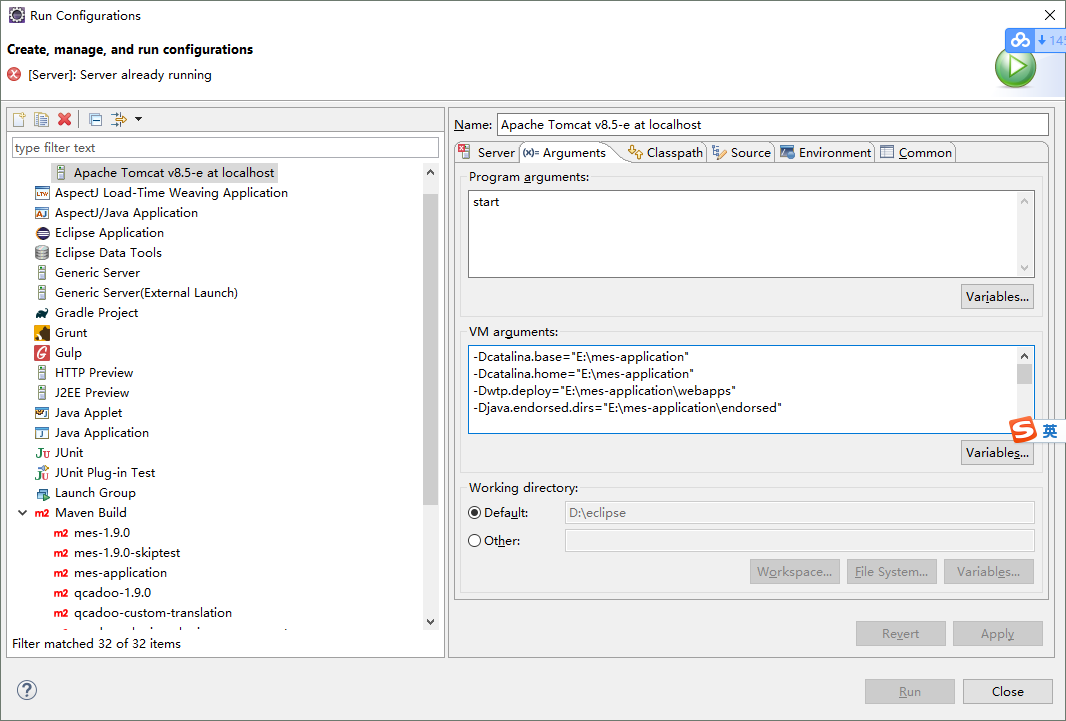Click the Eclipse Application icon
The image size is (1066, 721).
tap(42, 233)
